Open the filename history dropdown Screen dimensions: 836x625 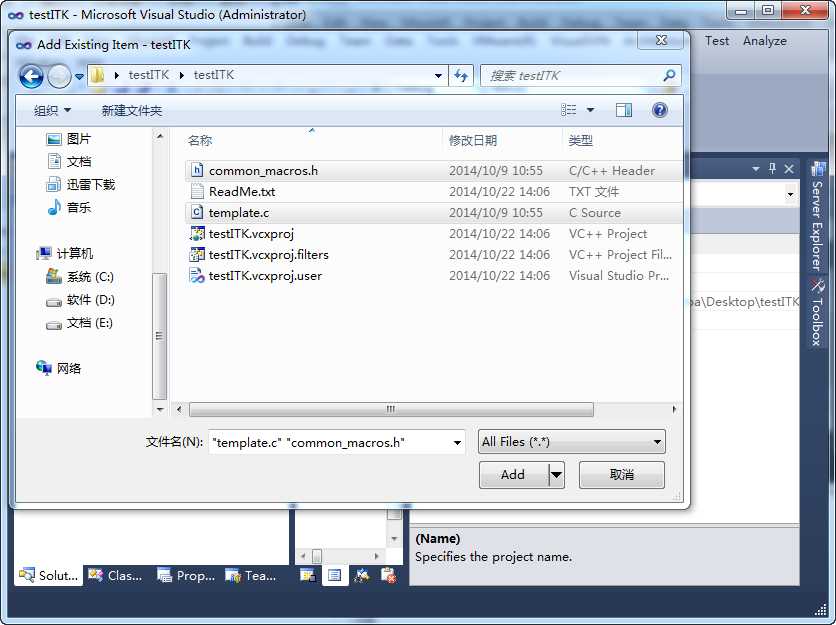[457, 443]
